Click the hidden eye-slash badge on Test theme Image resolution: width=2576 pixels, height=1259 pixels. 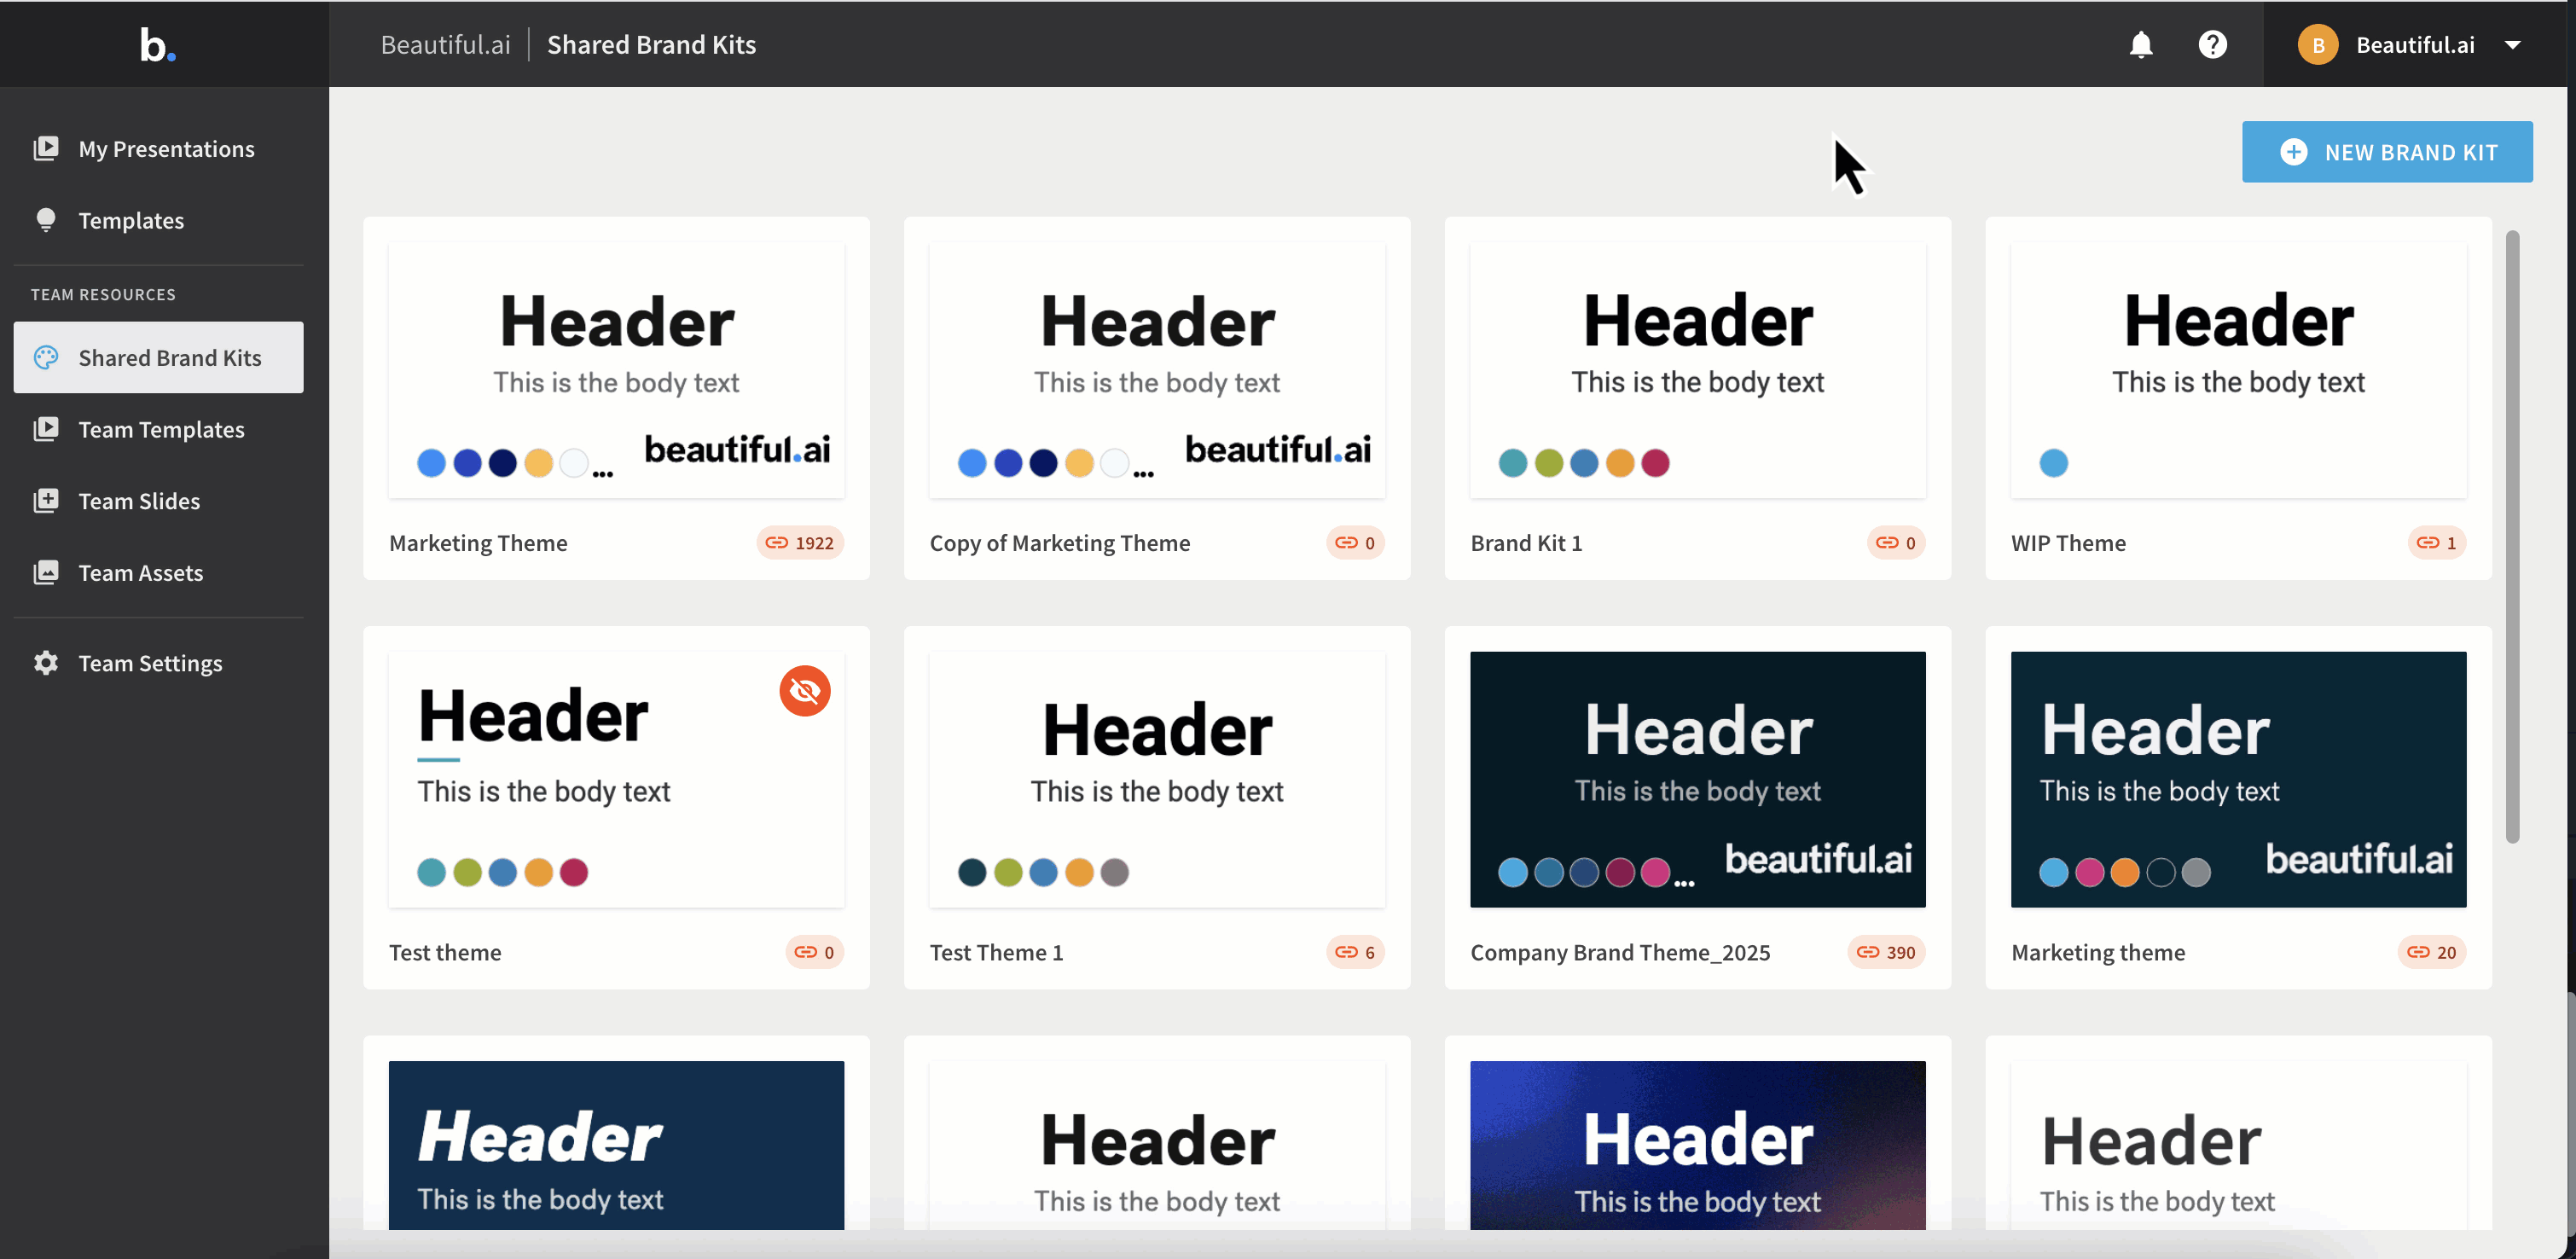pyautogui.click(x=805, y=691)
